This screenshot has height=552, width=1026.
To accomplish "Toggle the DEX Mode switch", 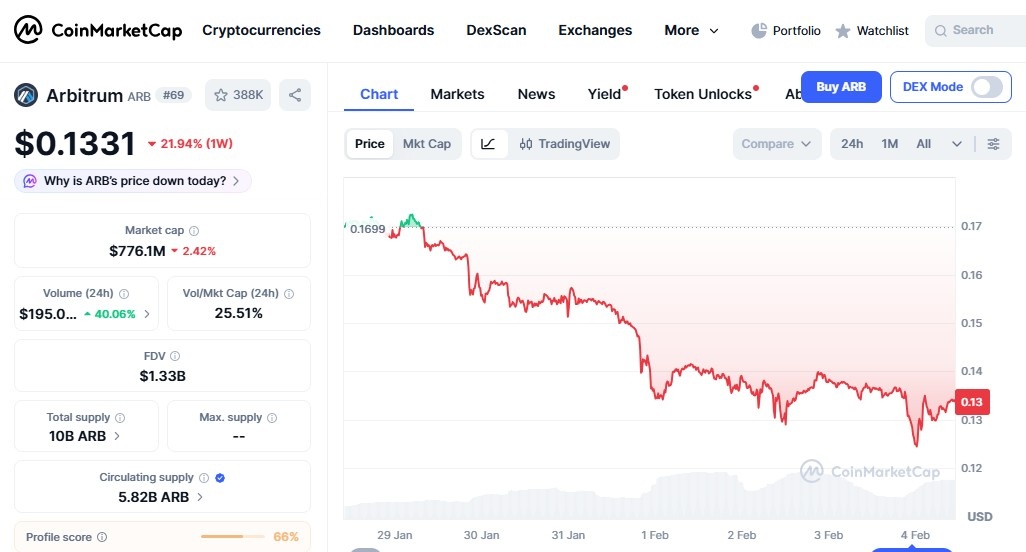I will tap(986, 87).
